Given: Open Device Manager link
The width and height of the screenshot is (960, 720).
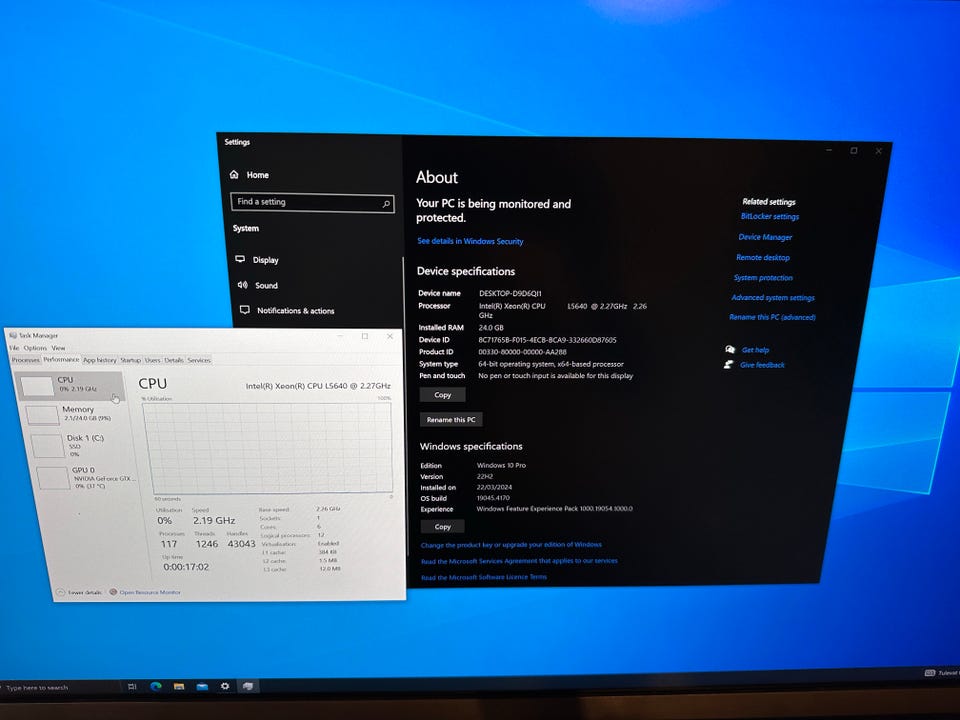Looking at the screenshot, I should coord(765,237).
